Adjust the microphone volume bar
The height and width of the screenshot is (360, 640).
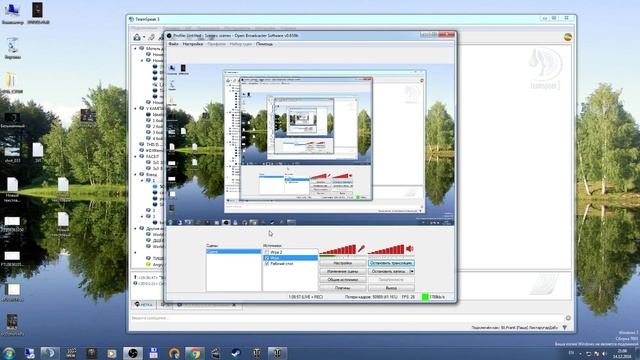338,249
